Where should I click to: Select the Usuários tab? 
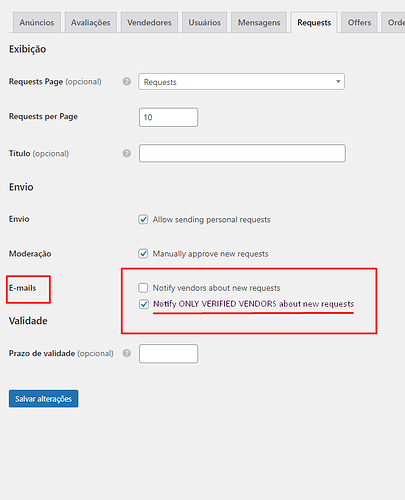205,22
